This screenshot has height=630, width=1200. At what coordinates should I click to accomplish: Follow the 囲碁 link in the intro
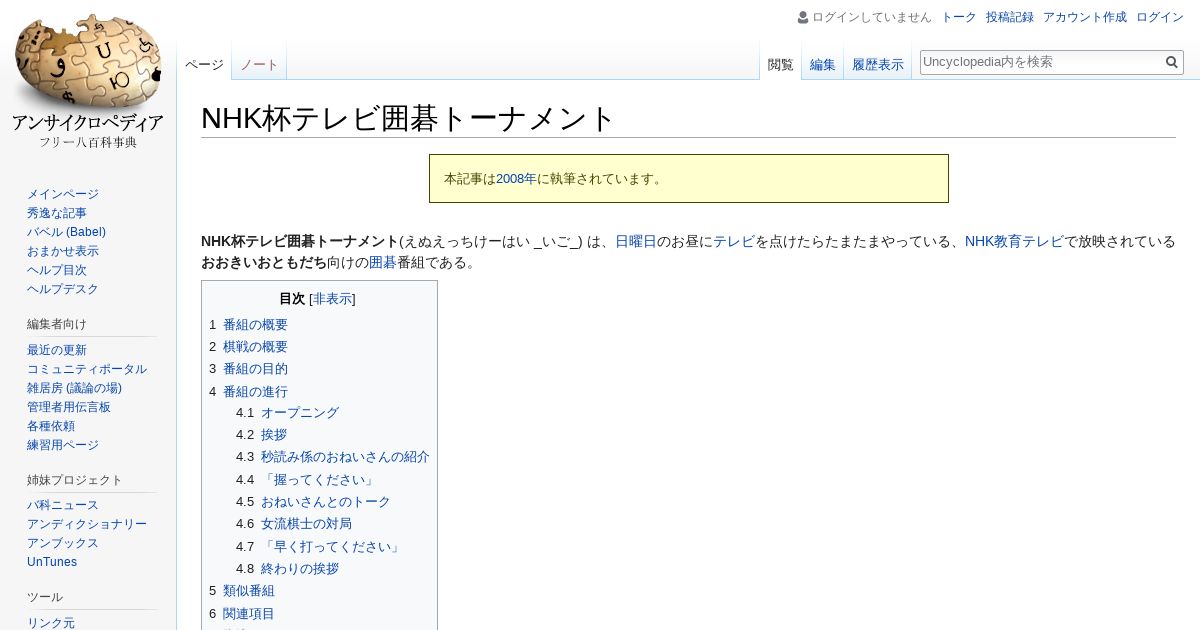[x=383, y=262]
